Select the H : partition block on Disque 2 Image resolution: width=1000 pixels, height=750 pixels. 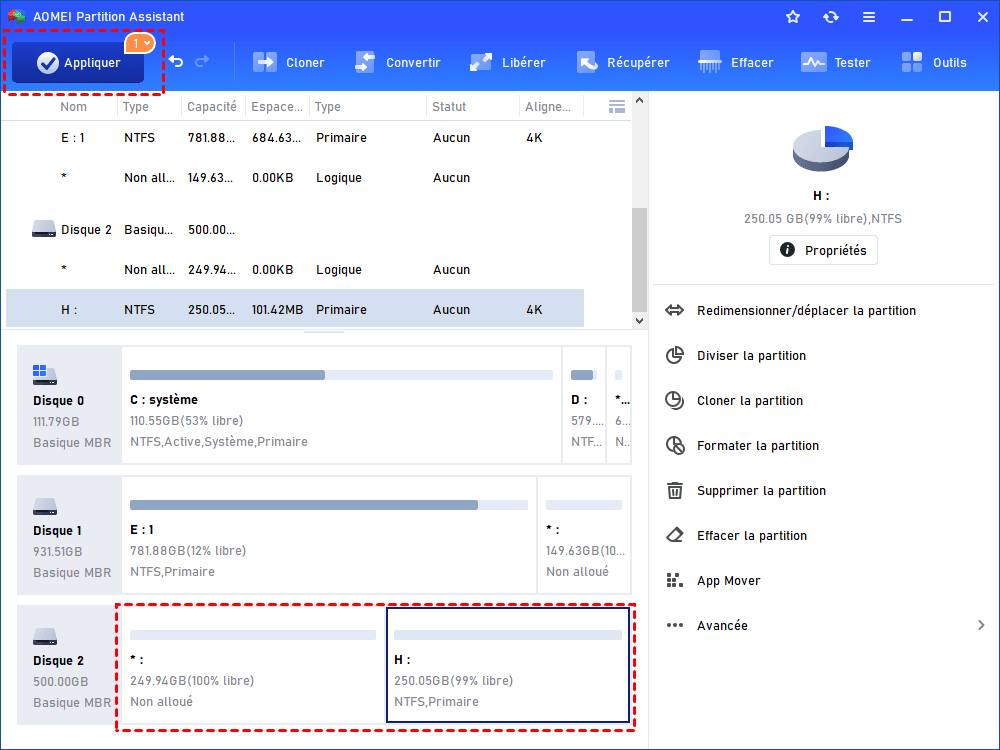click(508, 665)
